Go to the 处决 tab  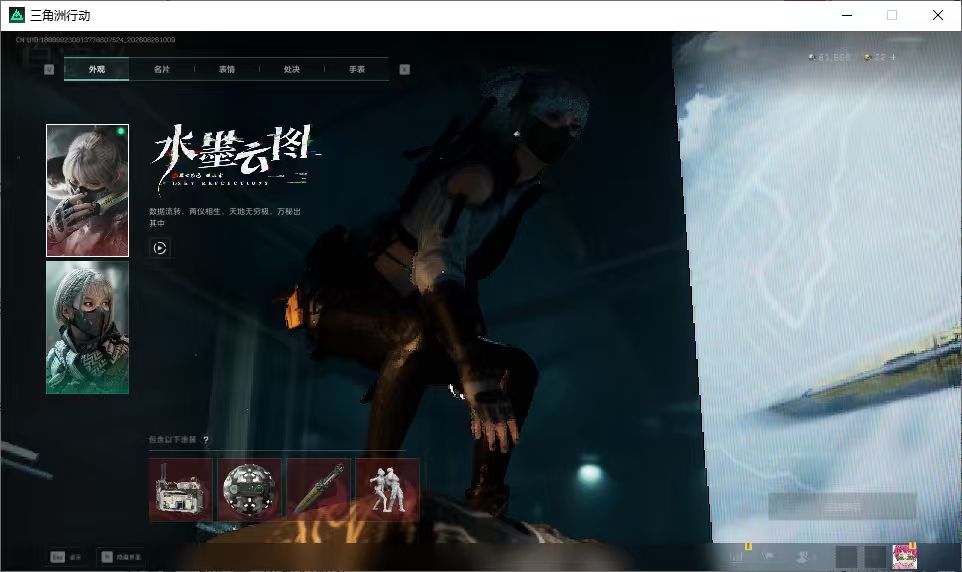click(292, 69)
